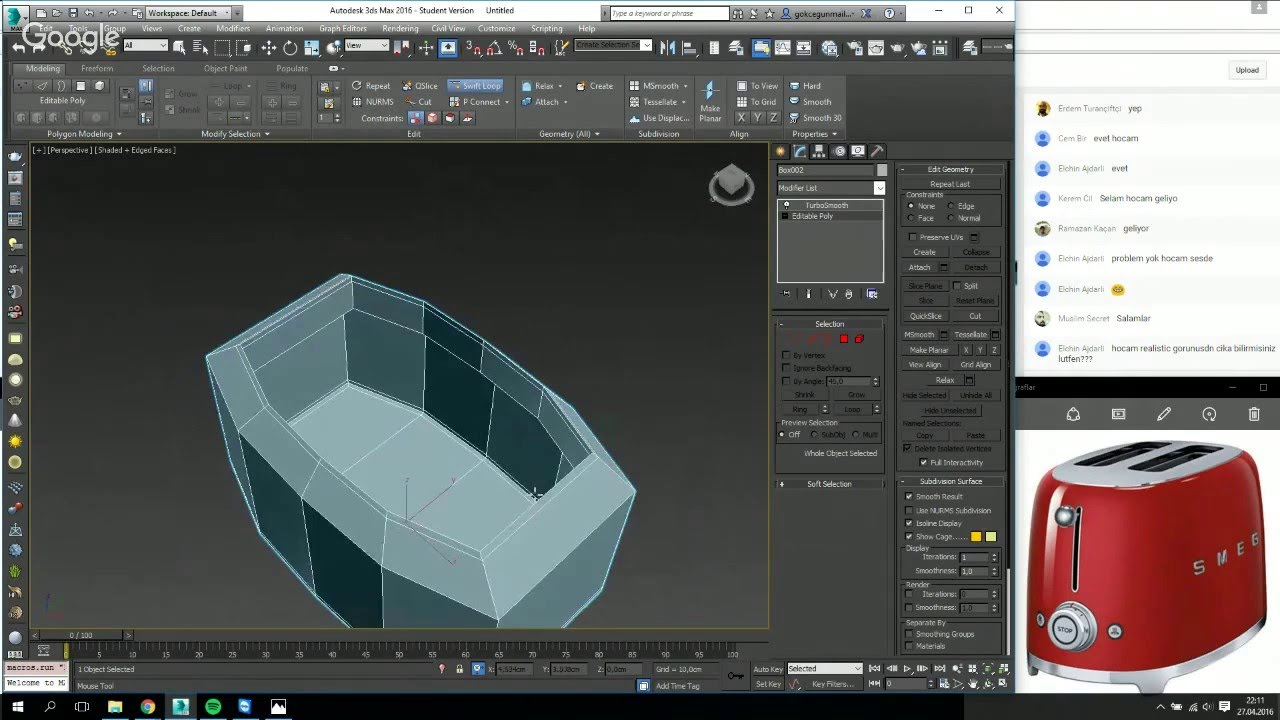Viewport: 1280px width, 720px height.
Task: Select Polygon sub-object level icon
Action: [x=844, y=339]
